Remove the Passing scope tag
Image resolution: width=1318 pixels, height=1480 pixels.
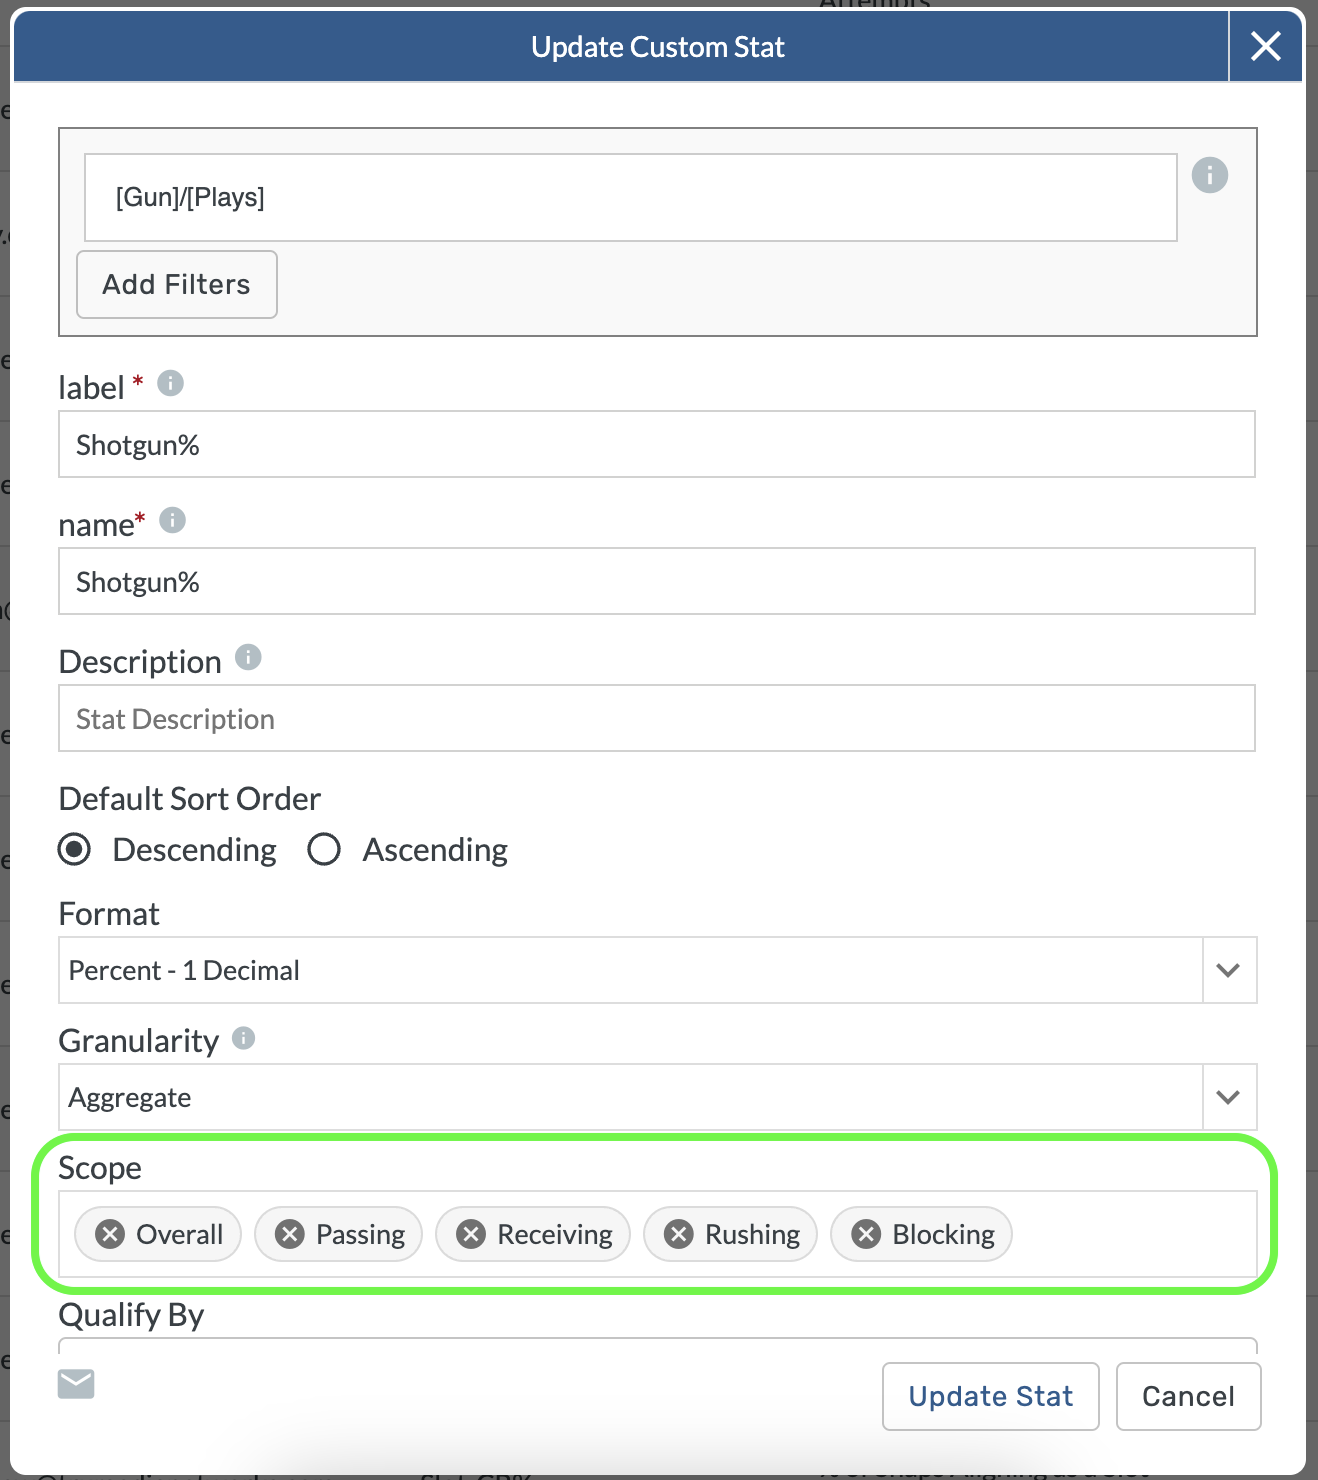coord(290,1234)
